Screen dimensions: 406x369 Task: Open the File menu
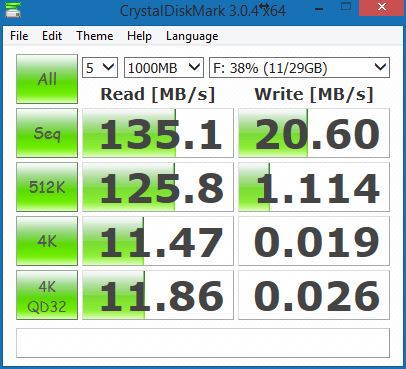(x=19, y=36)
